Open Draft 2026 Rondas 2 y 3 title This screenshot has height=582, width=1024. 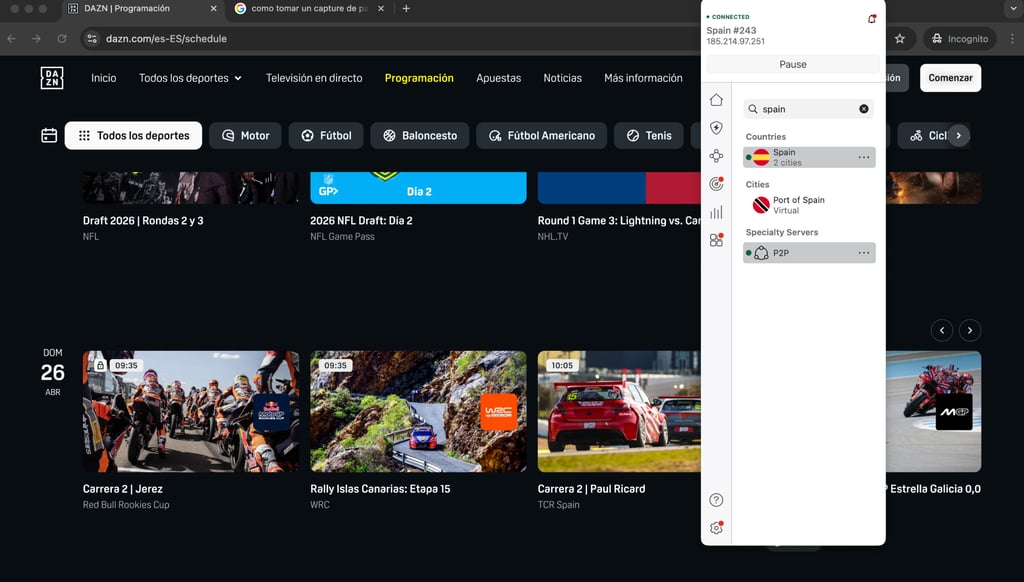pos(143,221)
